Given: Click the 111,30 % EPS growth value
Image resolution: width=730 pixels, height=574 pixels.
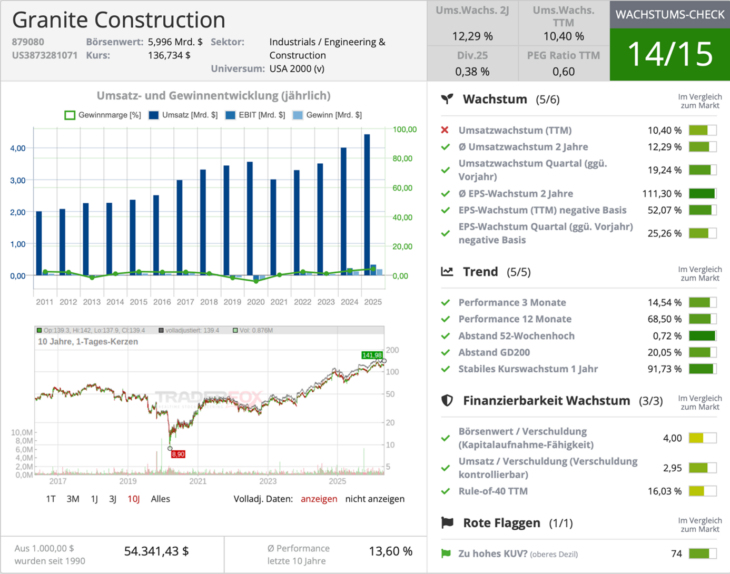Looking at the screenshot, I should click(662, 193).
